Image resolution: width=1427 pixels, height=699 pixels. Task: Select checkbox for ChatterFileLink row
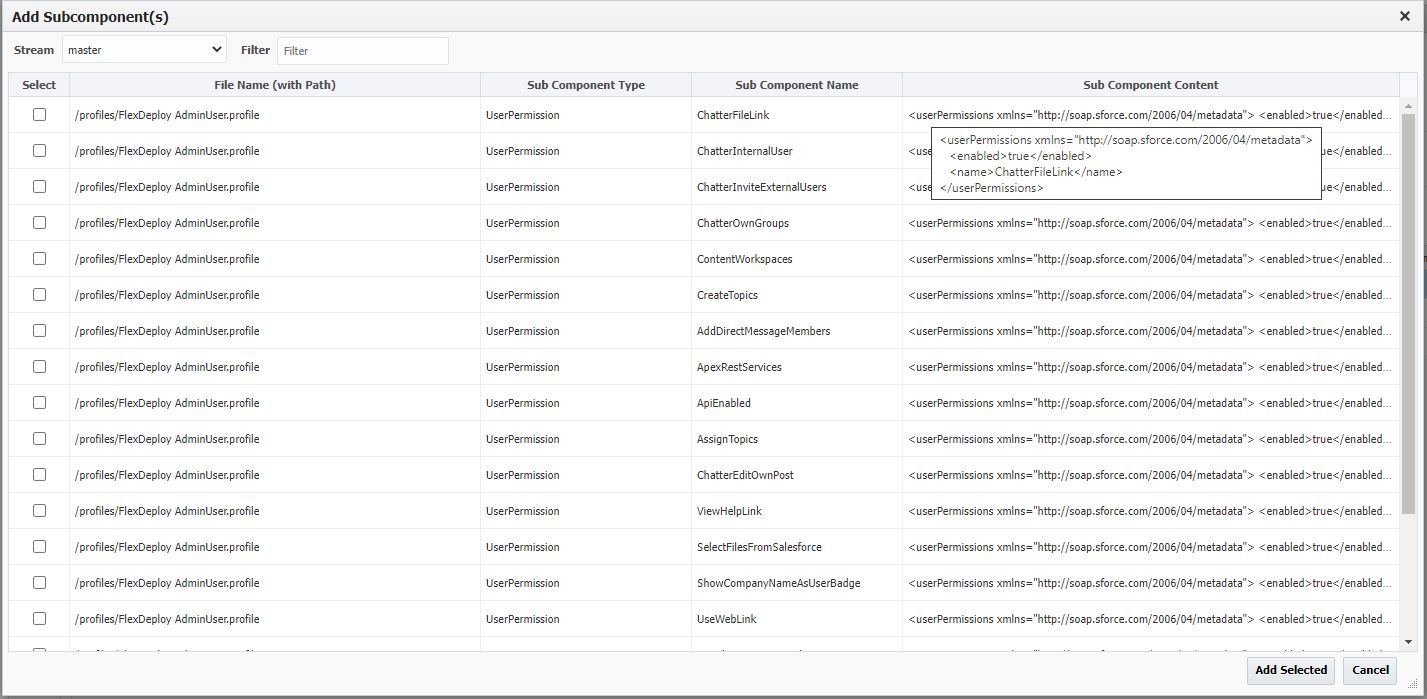(39, 115)
